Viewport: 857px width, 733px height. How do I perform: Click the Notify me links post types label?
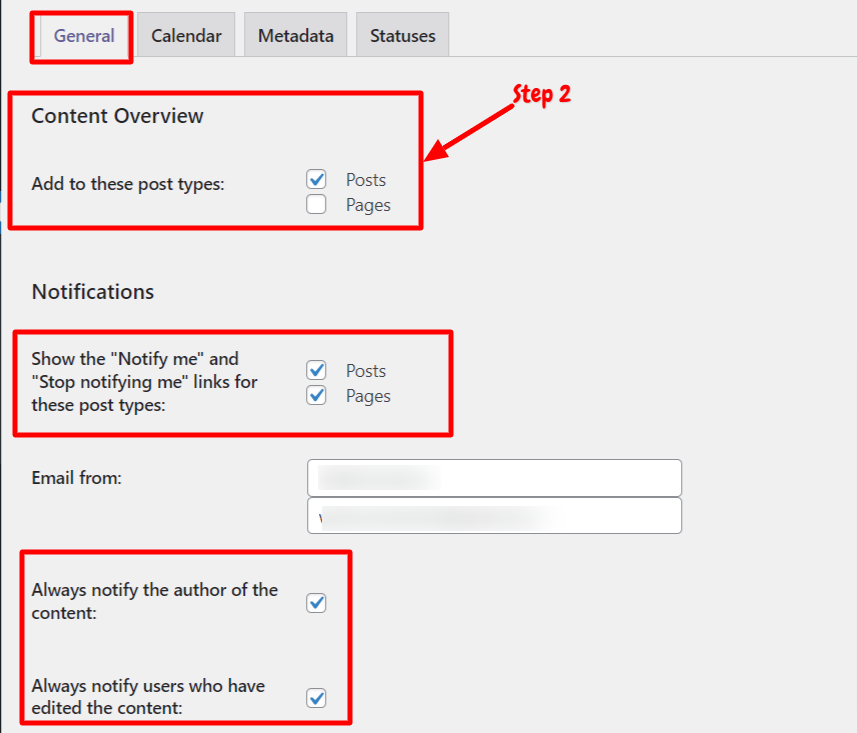[144, 382]
